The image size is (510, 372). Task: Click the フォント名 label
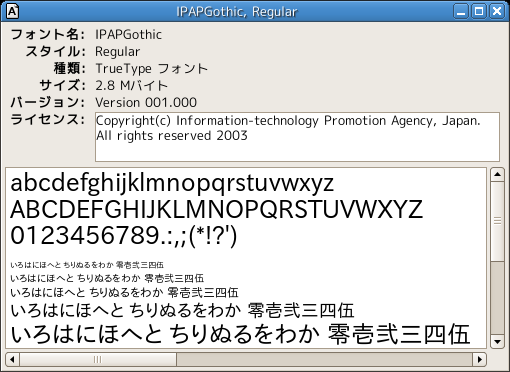(48, 35)
